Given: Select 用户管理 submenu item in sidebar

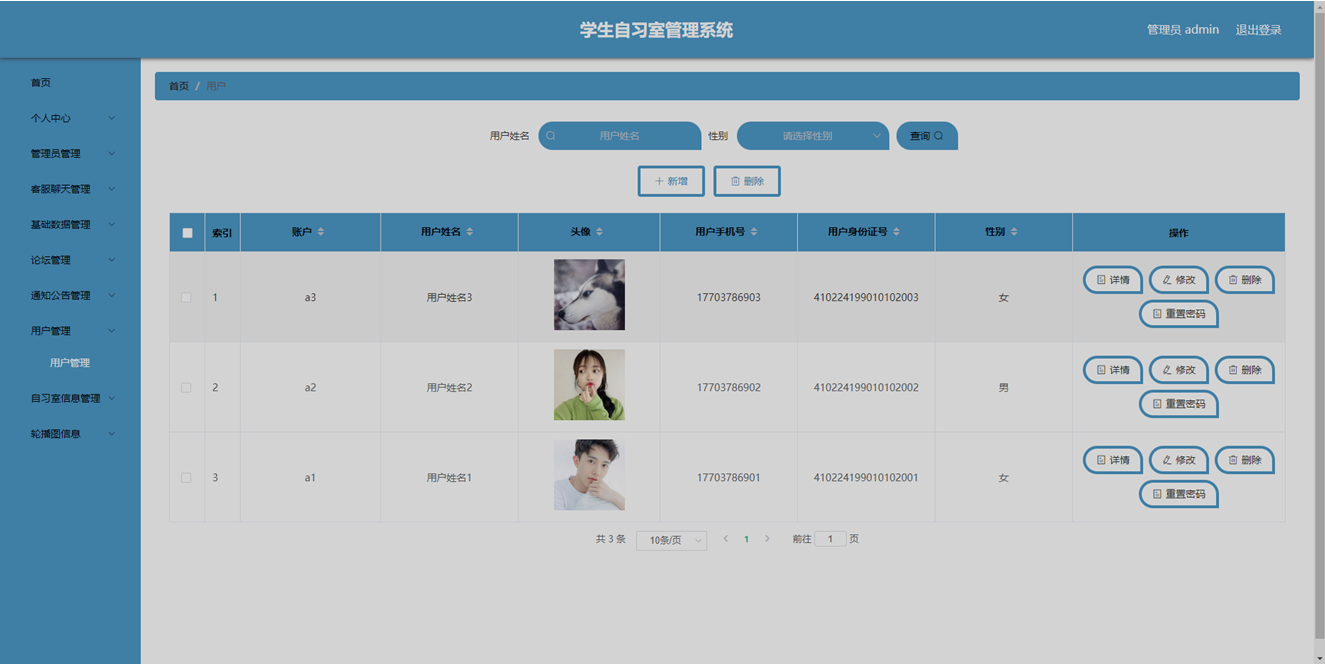Looking at the screenshot, I should click(x=70, y=363).
